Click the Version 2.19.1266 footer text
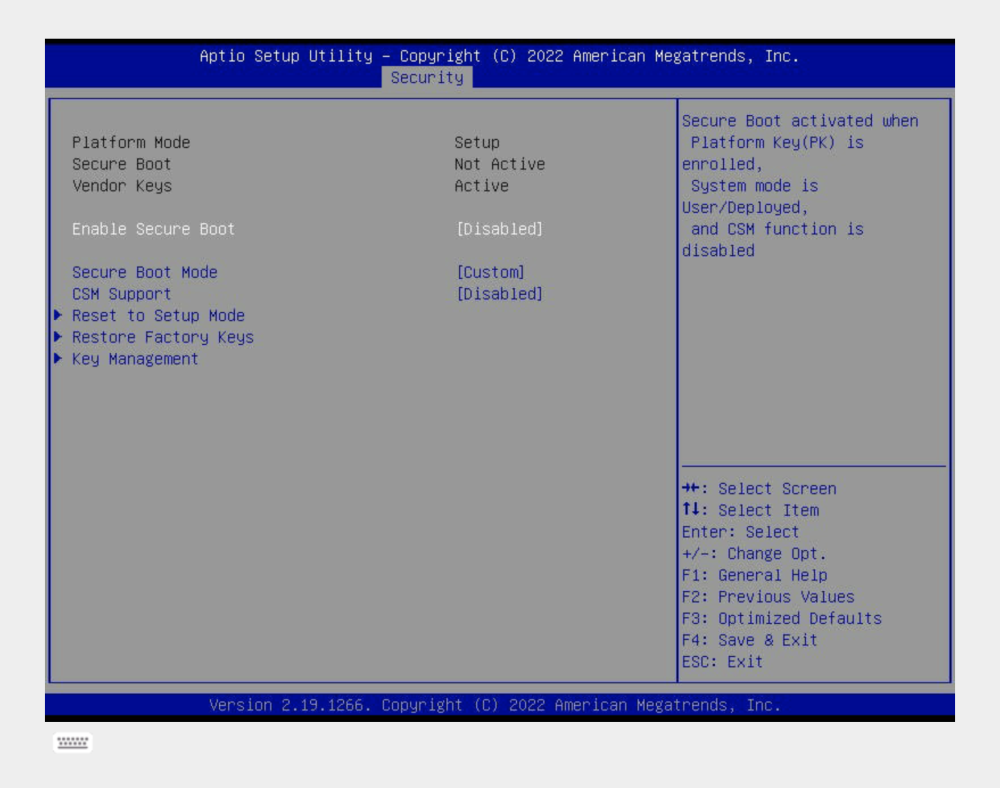 click(x=495, y=705)
